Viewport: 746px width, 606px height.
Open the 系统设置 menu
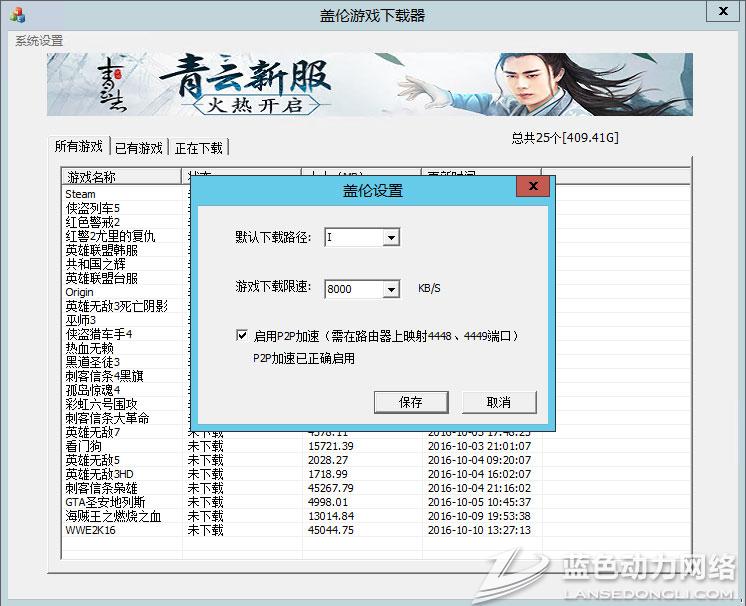39,41
